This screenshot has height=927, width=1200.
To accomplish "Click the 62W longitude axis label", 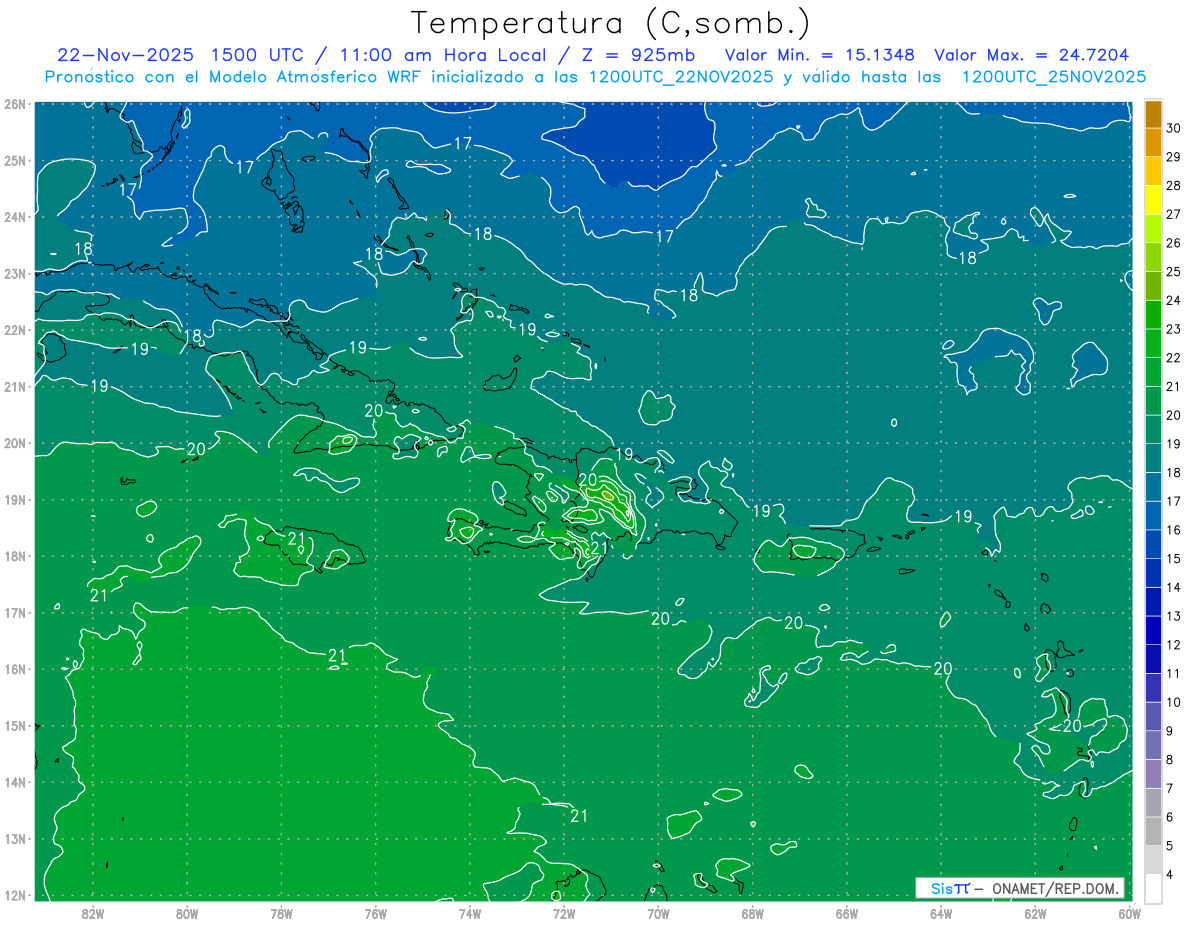I will [x=1035, y=913].
